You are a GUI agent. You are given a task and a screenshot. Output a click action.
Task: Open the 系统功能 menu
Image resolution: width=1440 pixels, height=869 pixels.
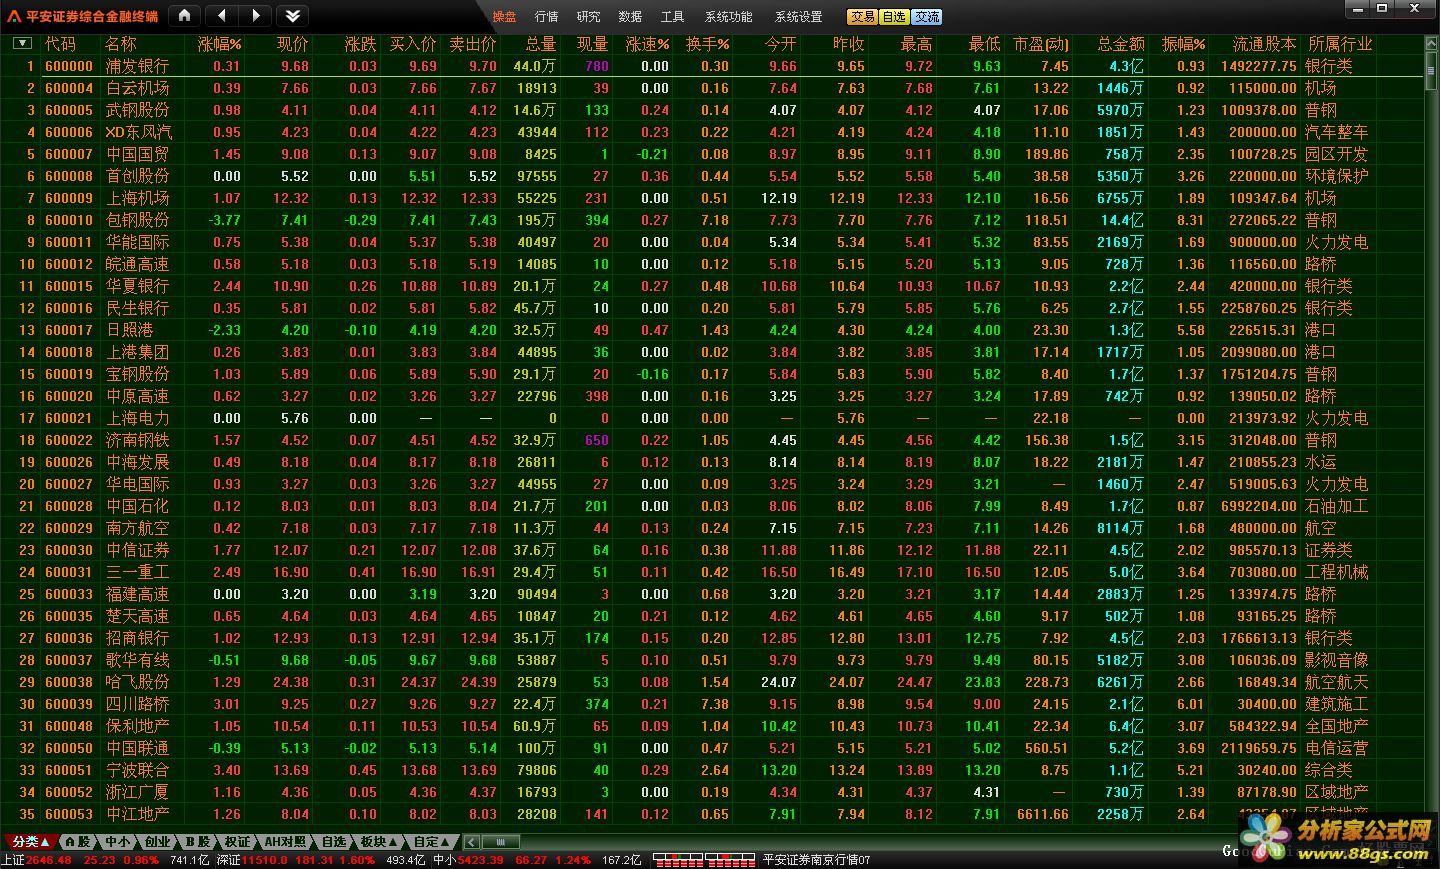pyautogui.click(x=728, y=17)
